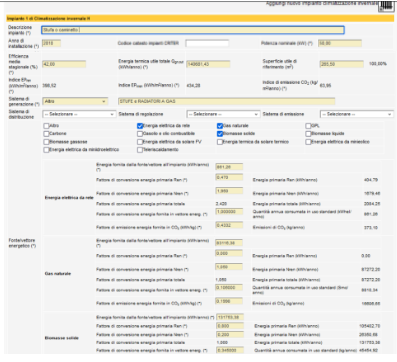Click CO2 emission factor for Energia elettrica
The height and width of the screenshot is (362, 397).
point(229,225)
